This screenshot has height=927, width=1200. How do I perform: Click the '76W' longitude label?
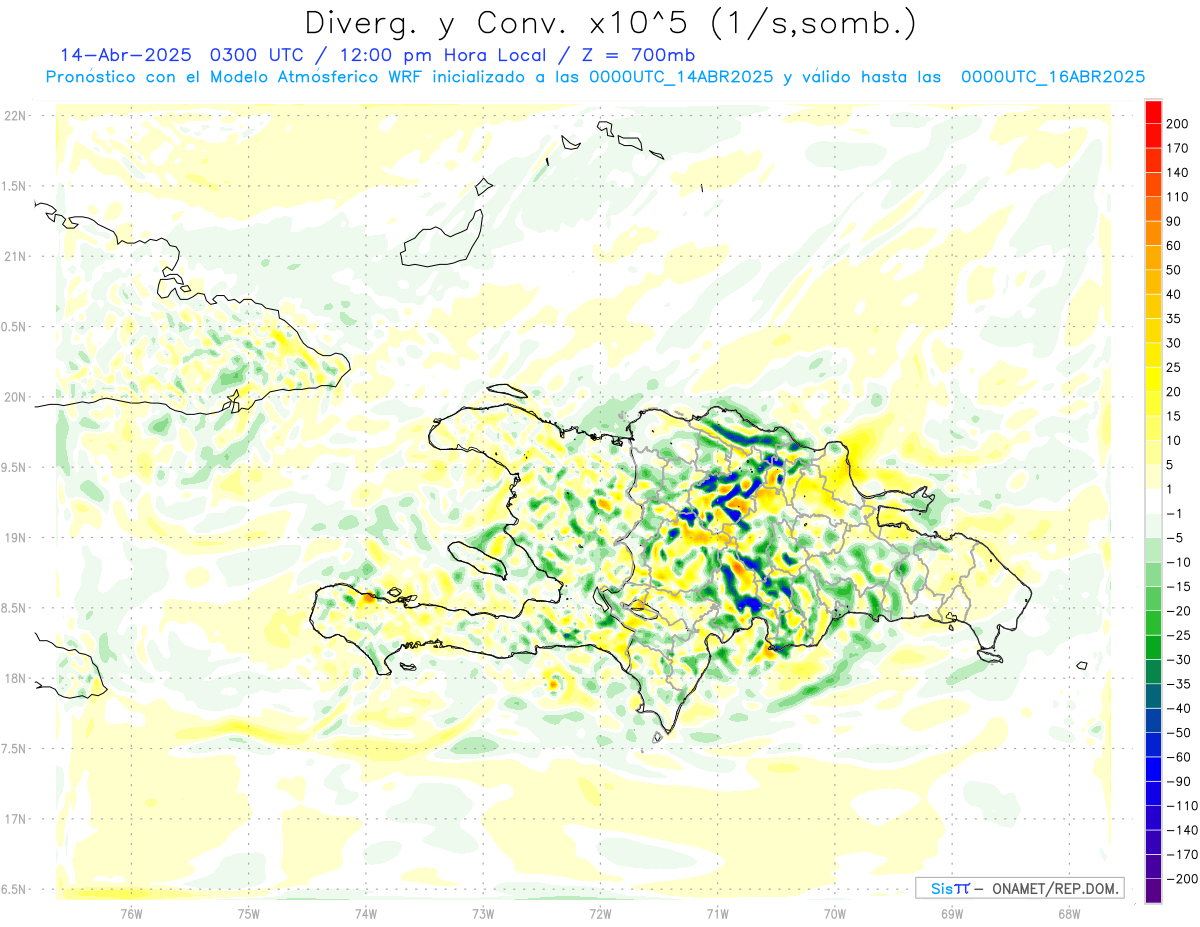click(131, 913)
